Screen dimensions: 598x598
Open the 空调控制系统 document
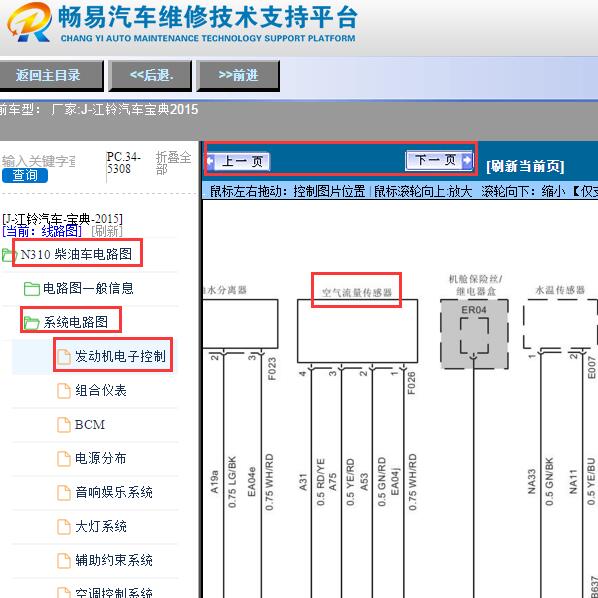pos(114,592)
